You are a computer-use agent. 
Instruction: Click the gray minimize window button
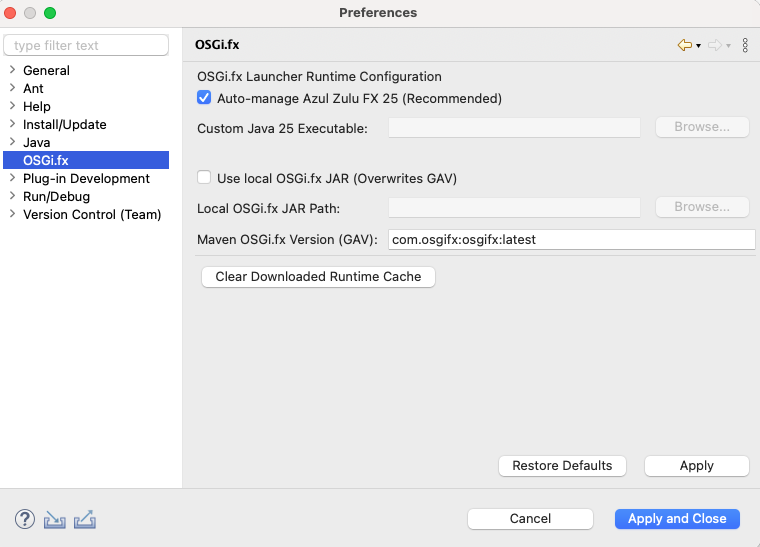(x=30, y=13)
